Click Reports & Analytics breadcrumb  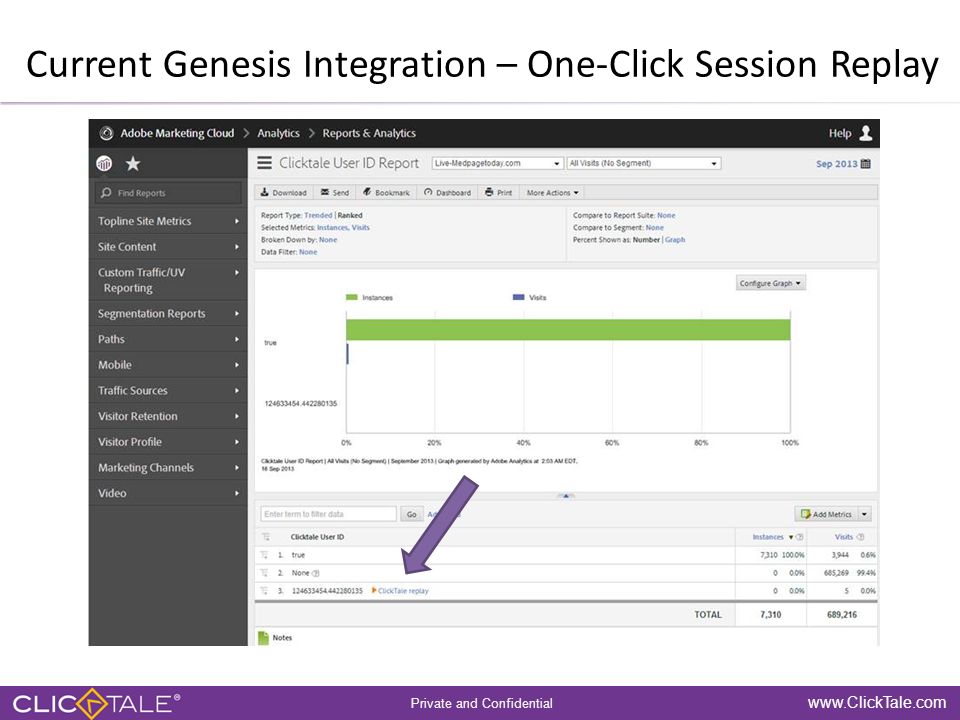[x=369, y=133]
